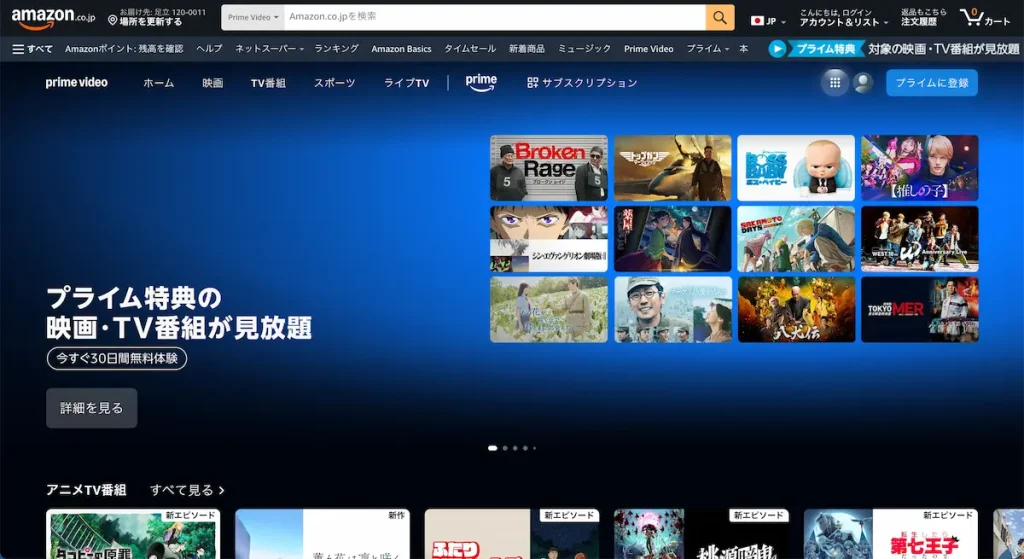The height and width of the screenshot is (559, 1024).
Task: Click the 詳細を見る button
Action: [91, 408]
